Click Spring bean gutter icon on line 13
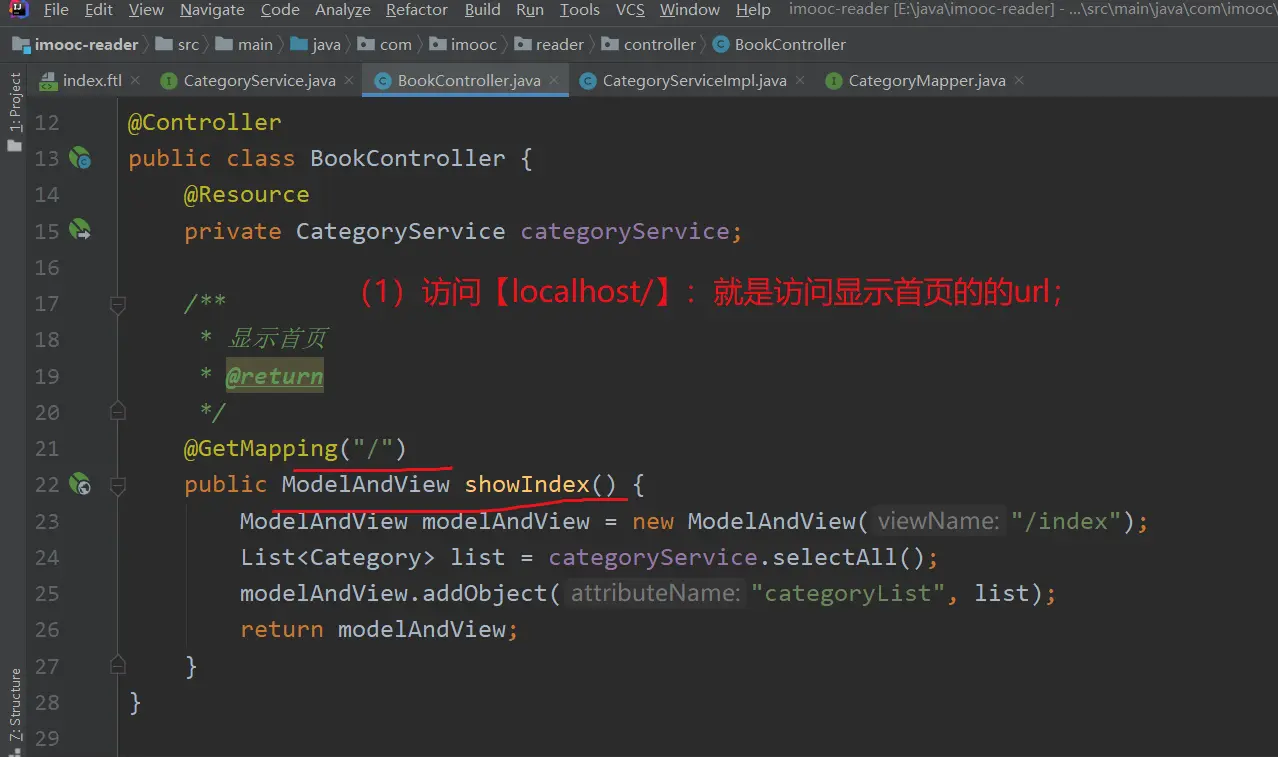1278x757 pixels. click(x=80, y=158)
